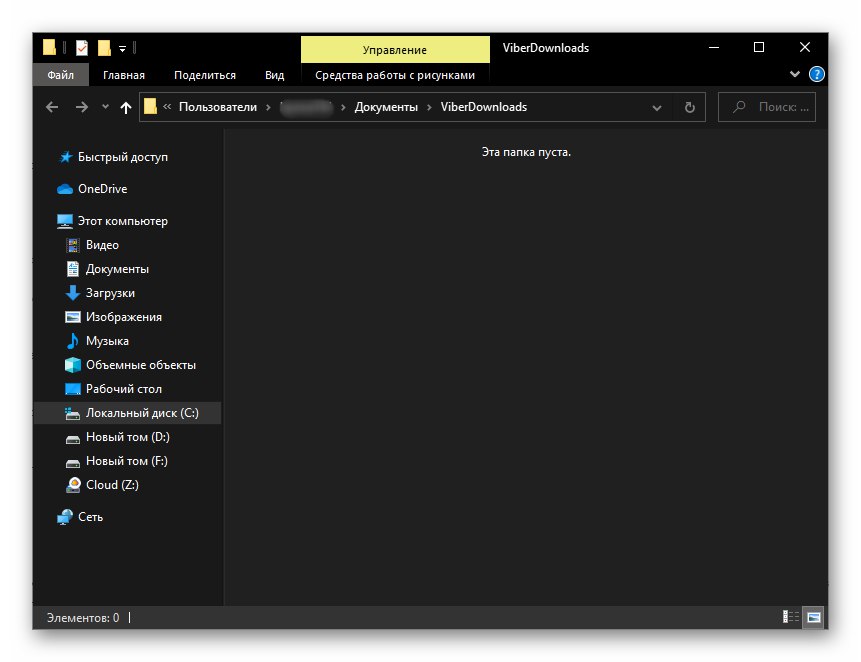Viewport: 861px width, 662px height.
Task: Switch to large icons view in status bar
Action: click(814, 617)
